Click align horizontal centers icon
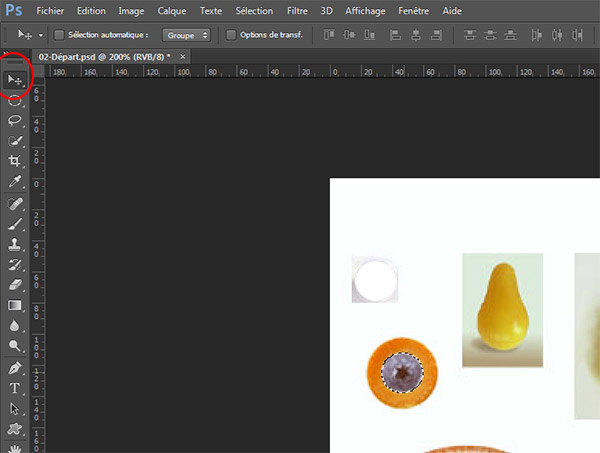This screenshot has width=600, height=453. click(x=416, y=35)
